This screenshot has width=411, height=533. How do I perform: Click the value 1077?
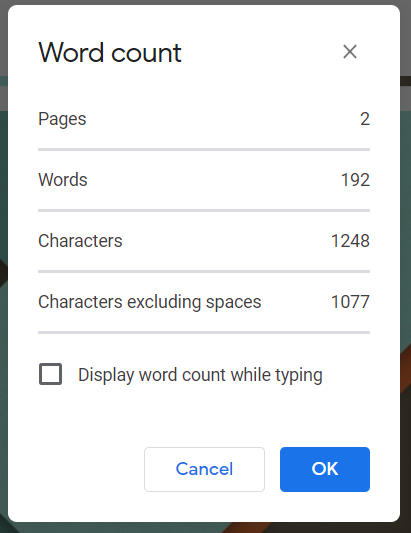[x=350, y=302]
